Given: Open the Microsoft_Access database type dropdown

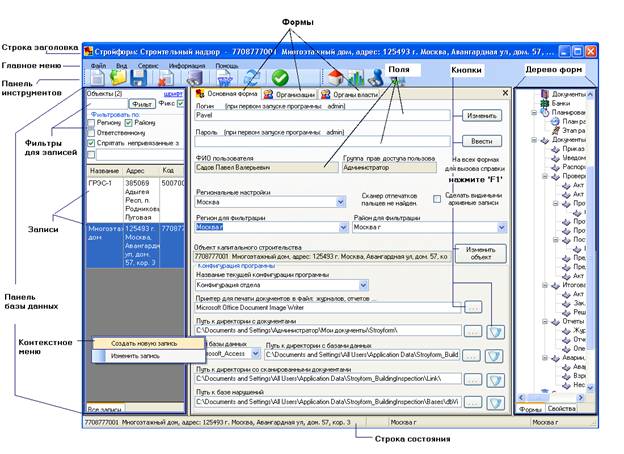Looking at the screenshot, I should (x=255, y=353).
